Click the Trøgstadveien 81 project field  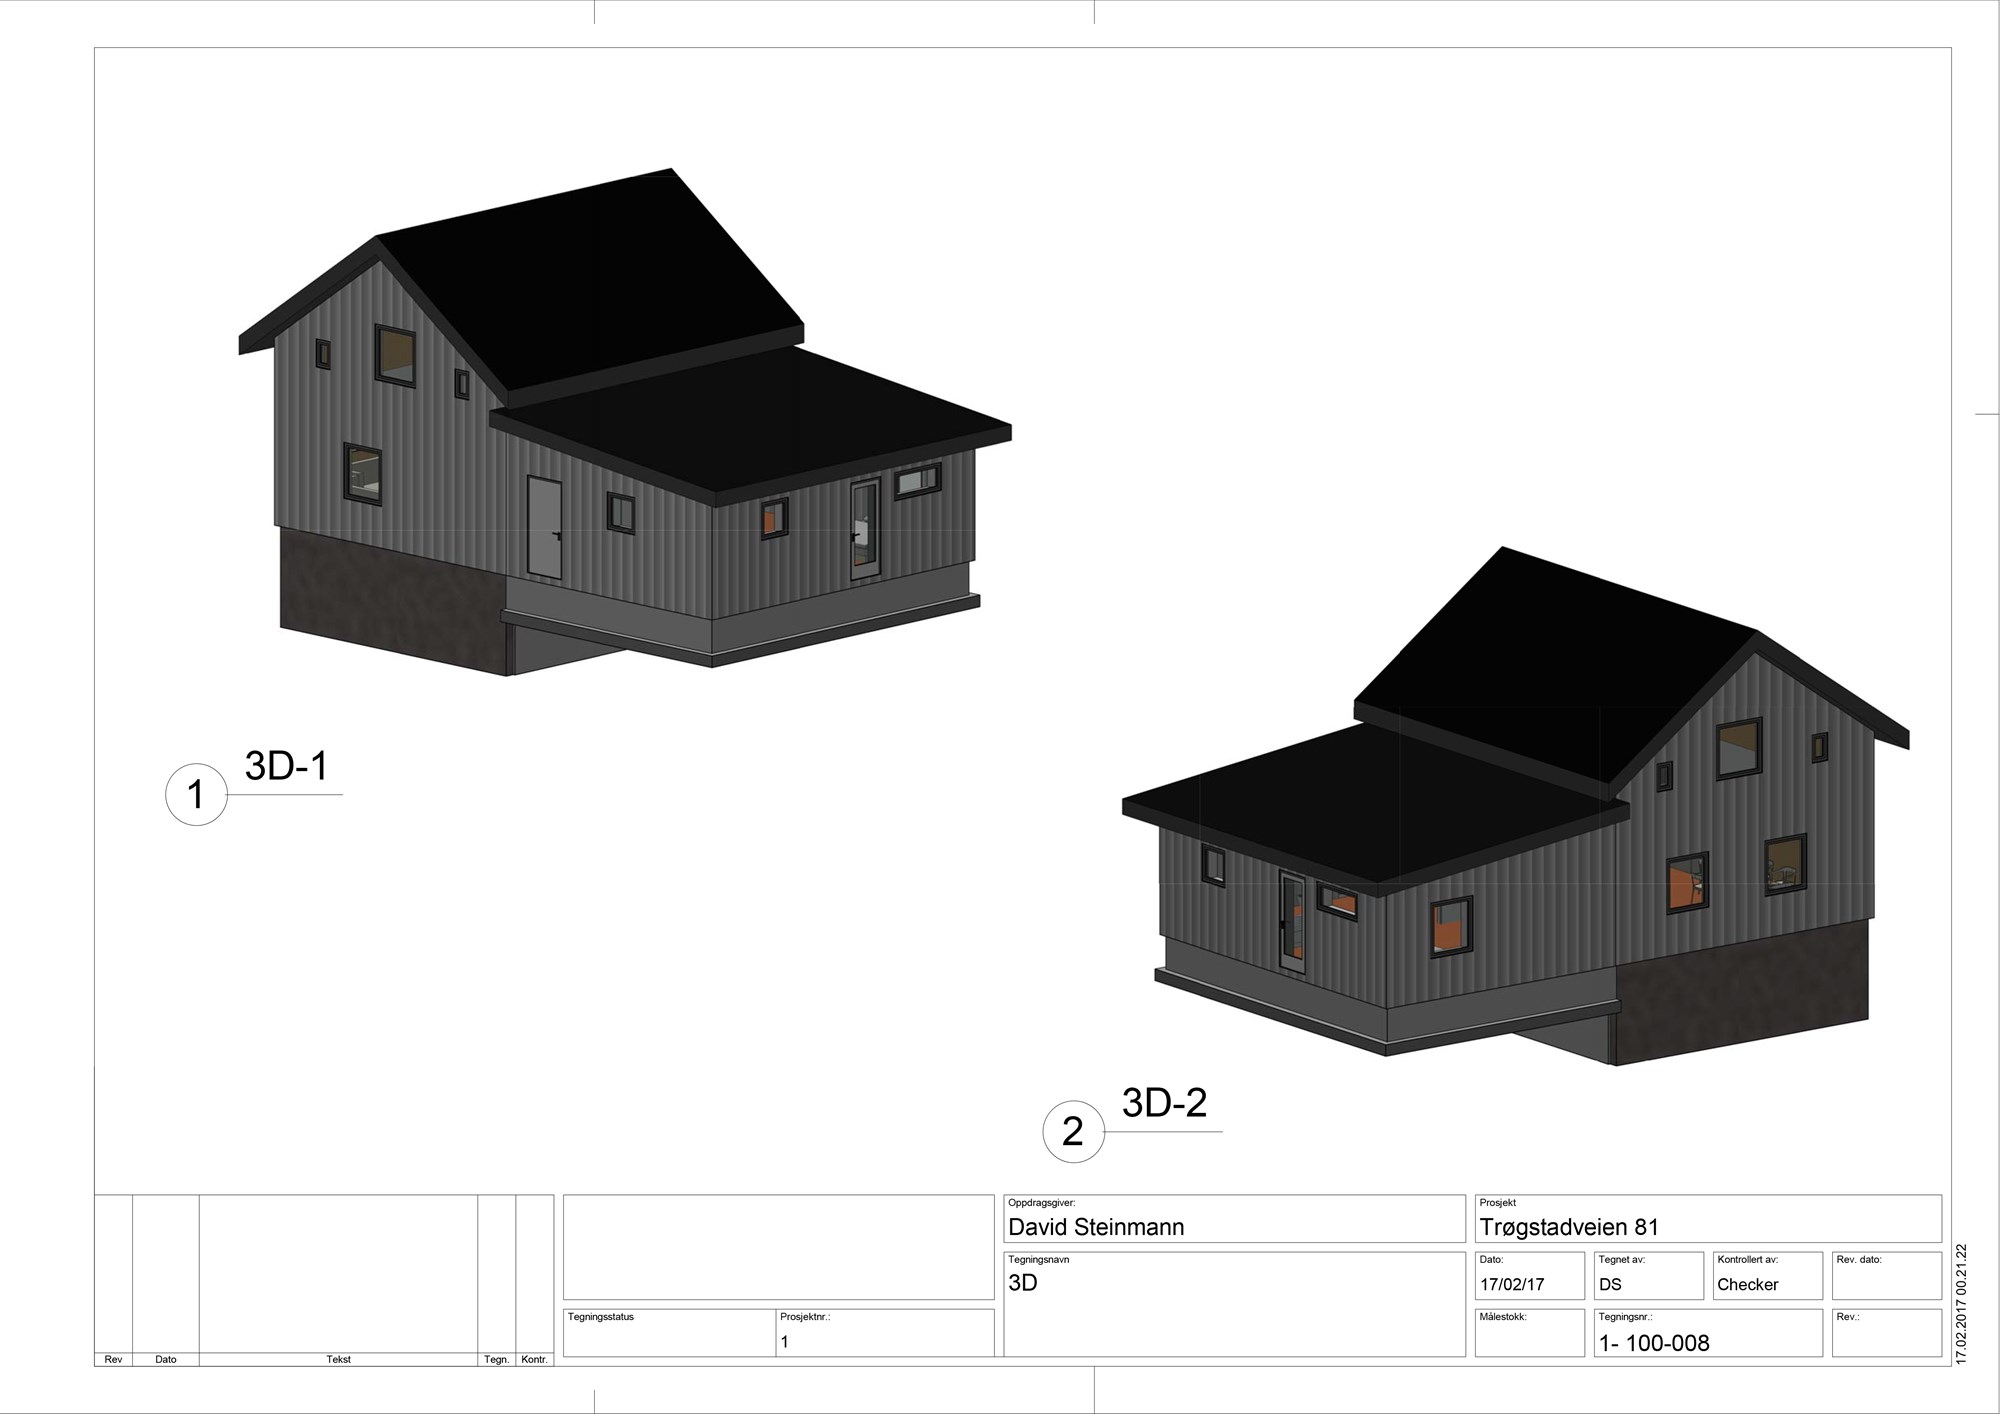coord(1569,1227)
